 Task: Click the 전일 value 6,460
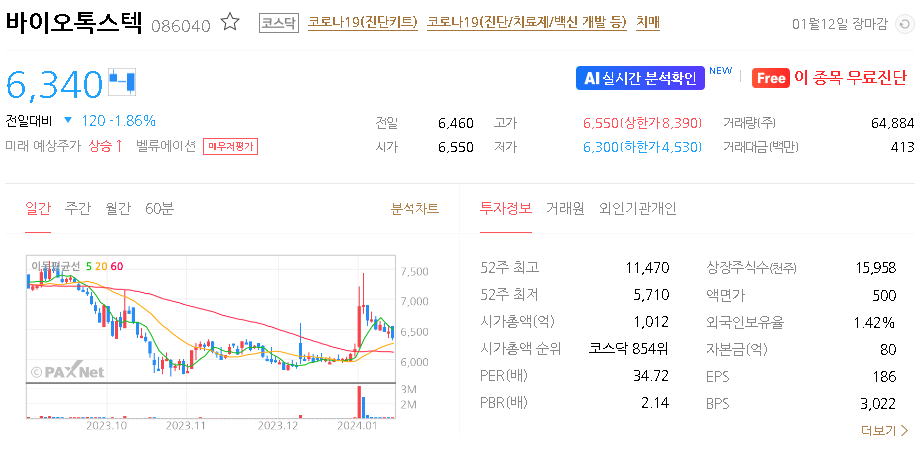pos(456,123)
